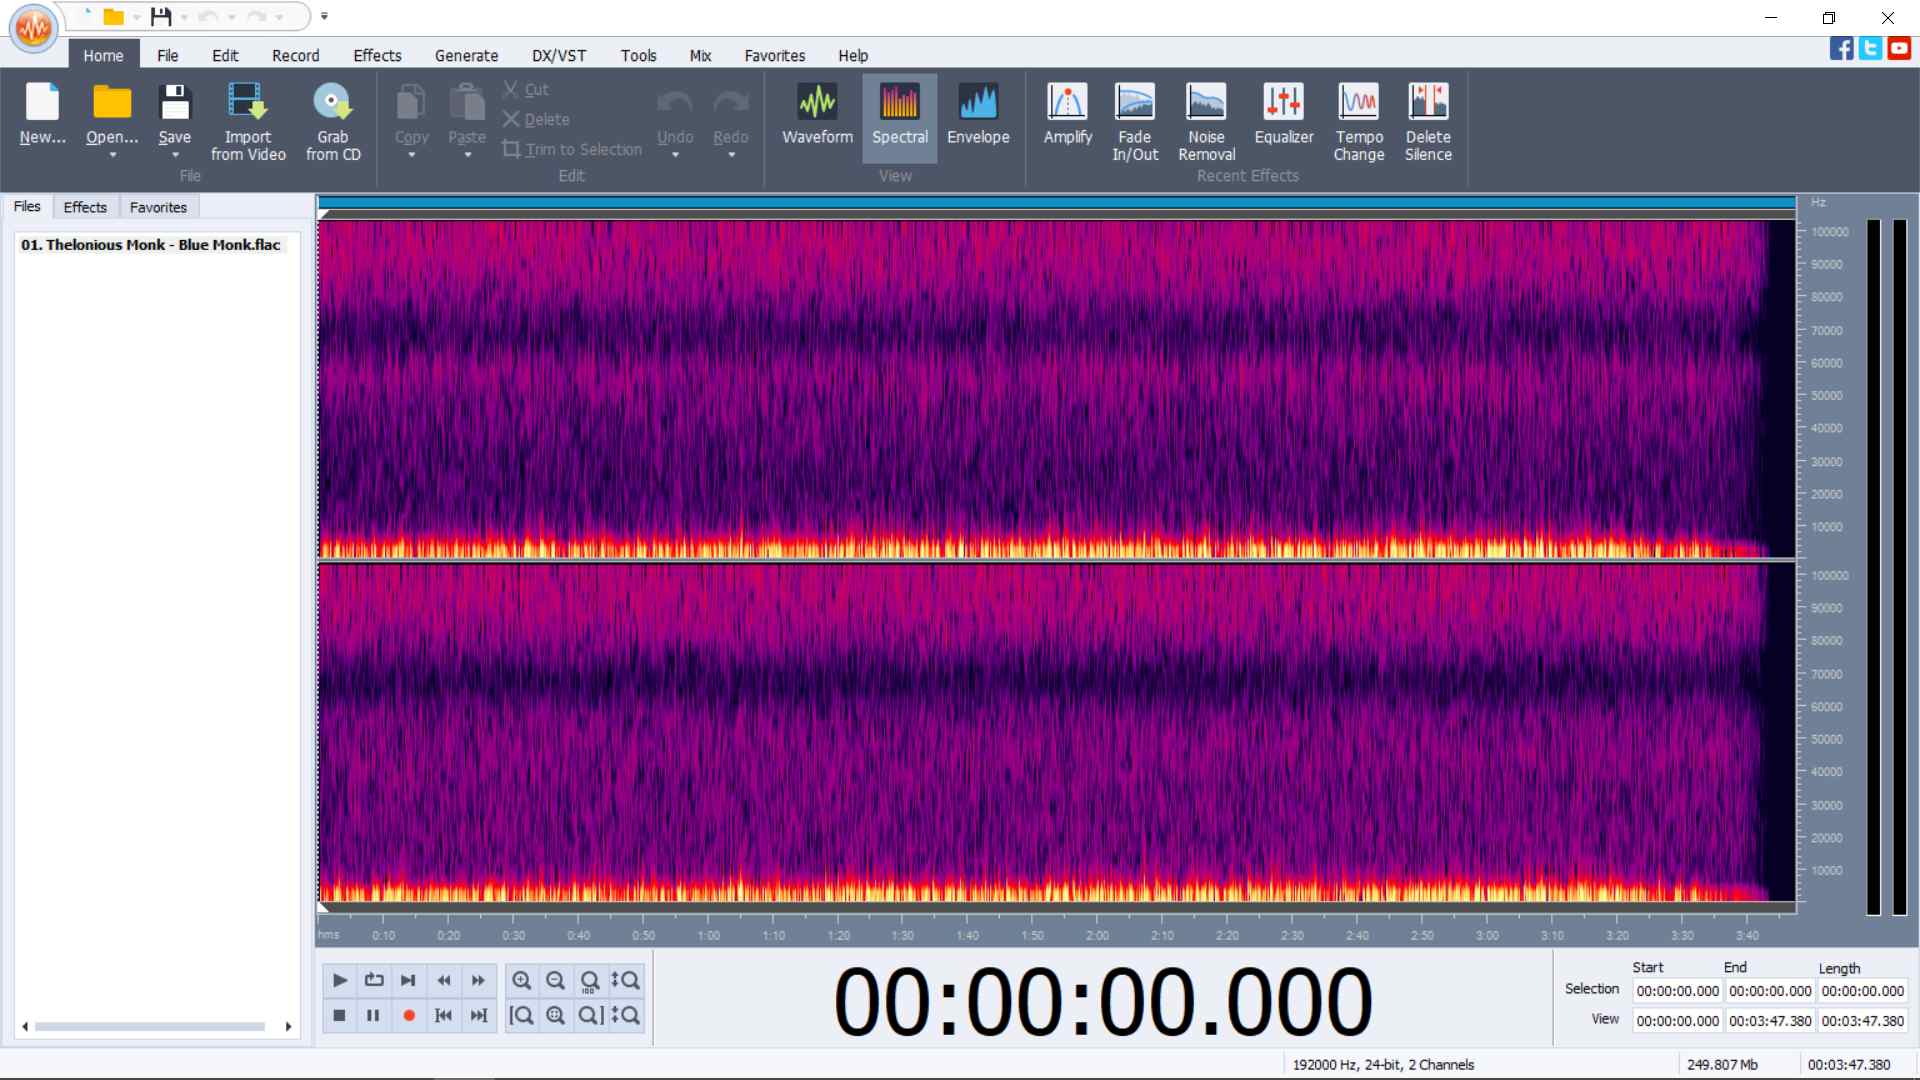Viewport: 1920px width, 1080px height.
Task: Click the fast forward button
Action: [478, 980]
